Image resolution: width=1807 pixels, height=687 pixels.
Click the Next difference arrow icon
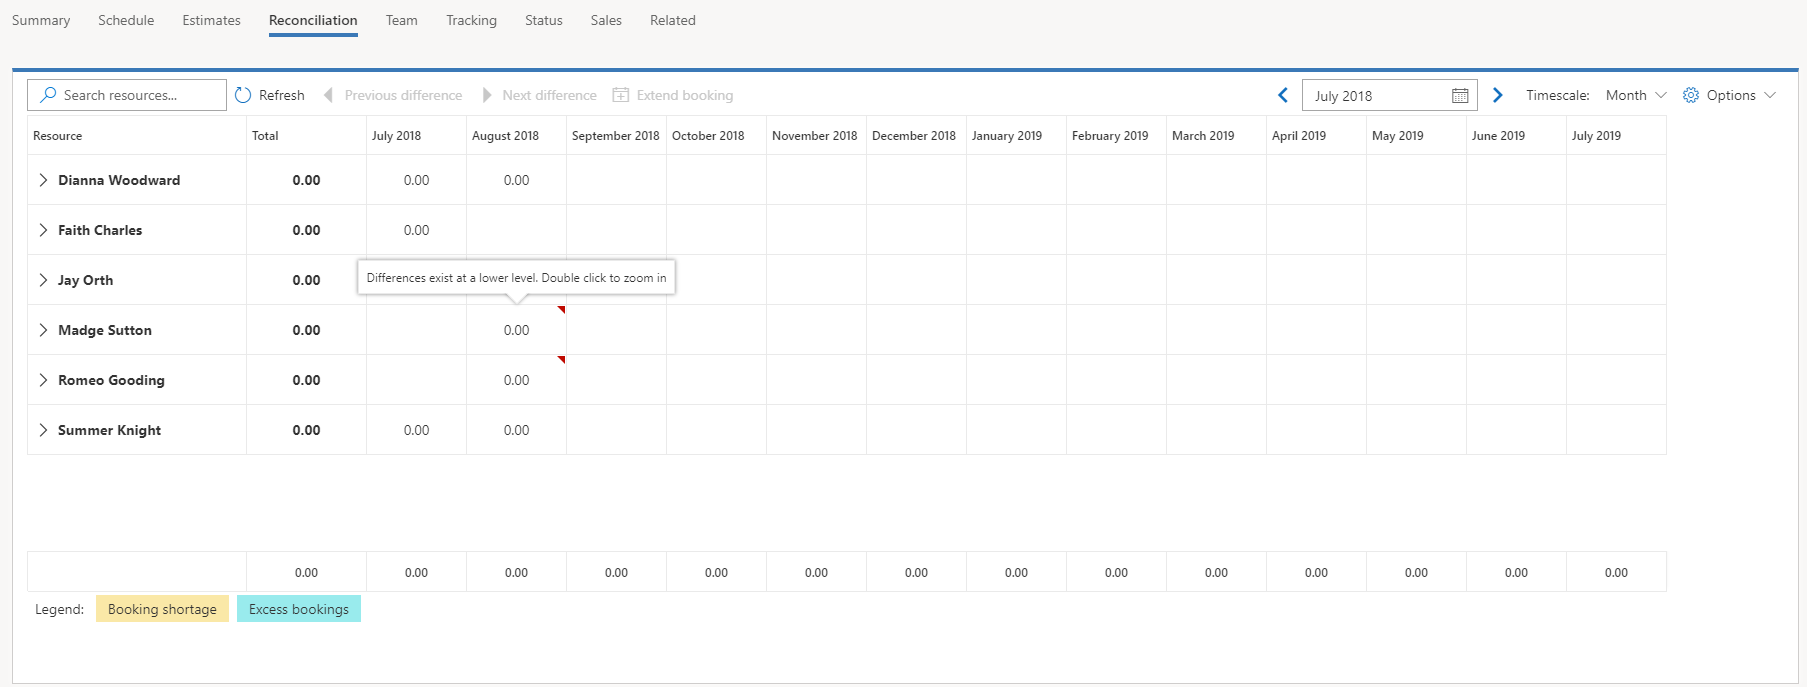[487, 95]
